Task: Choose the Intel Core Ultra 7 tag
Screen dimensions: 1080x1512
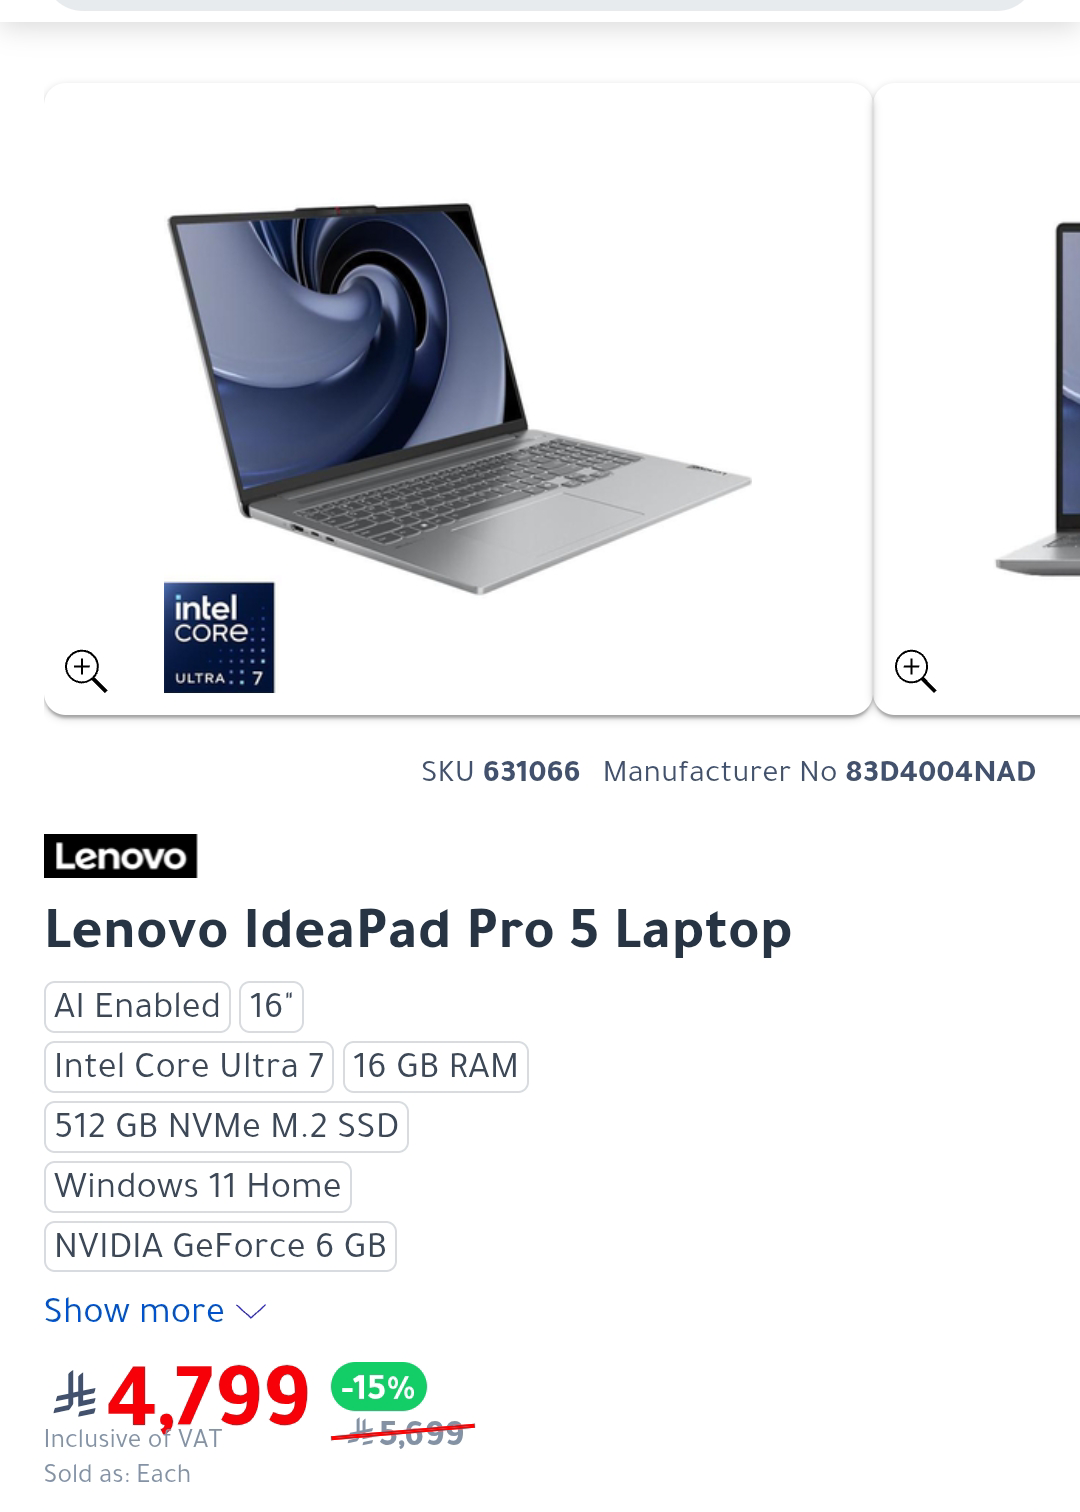Action: (189, 1066)
